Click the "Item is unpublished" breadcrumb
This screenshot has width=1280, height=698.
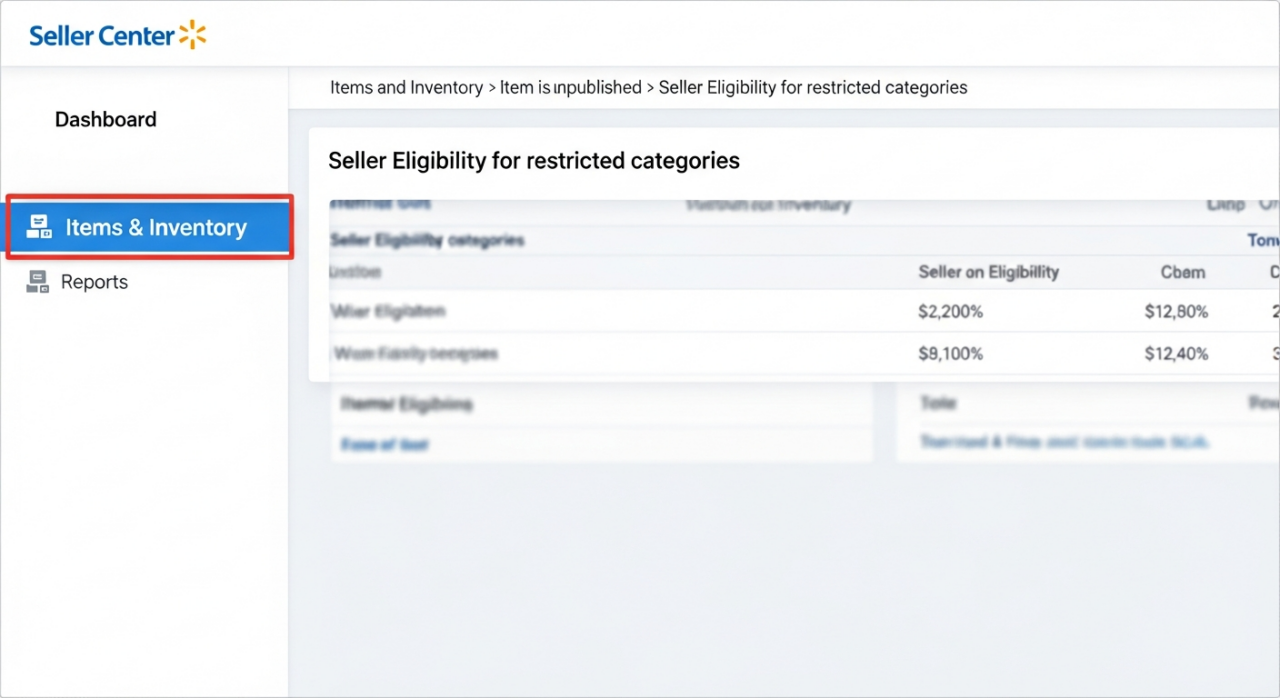tap(570, 88)
